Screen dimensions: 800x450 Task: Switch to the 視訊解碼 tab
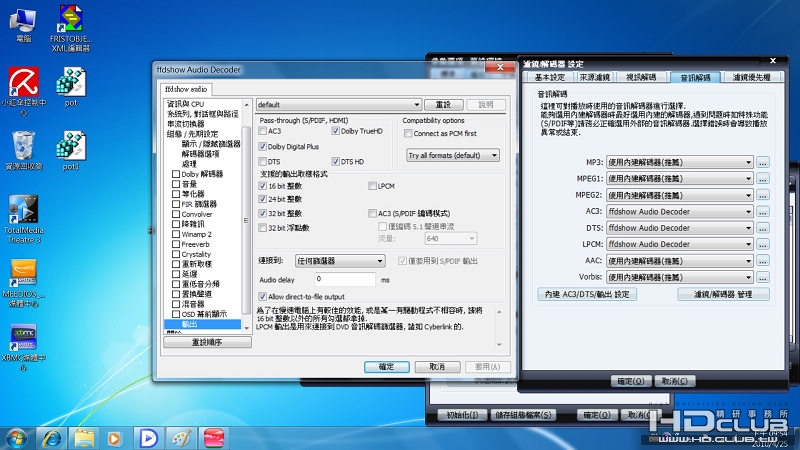641,77
